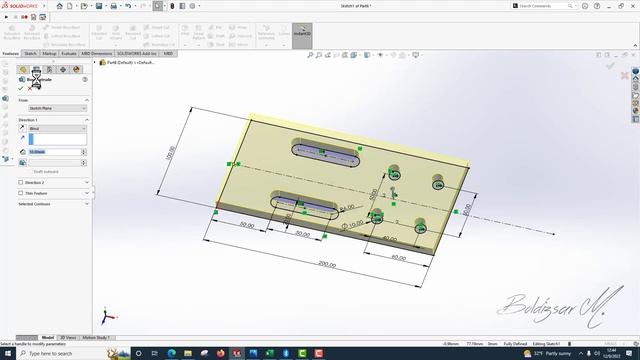Viewport: 640px width, 360px height.
Task: Adjust the draft angle stepper arrows
Action: tap(84, 163)
